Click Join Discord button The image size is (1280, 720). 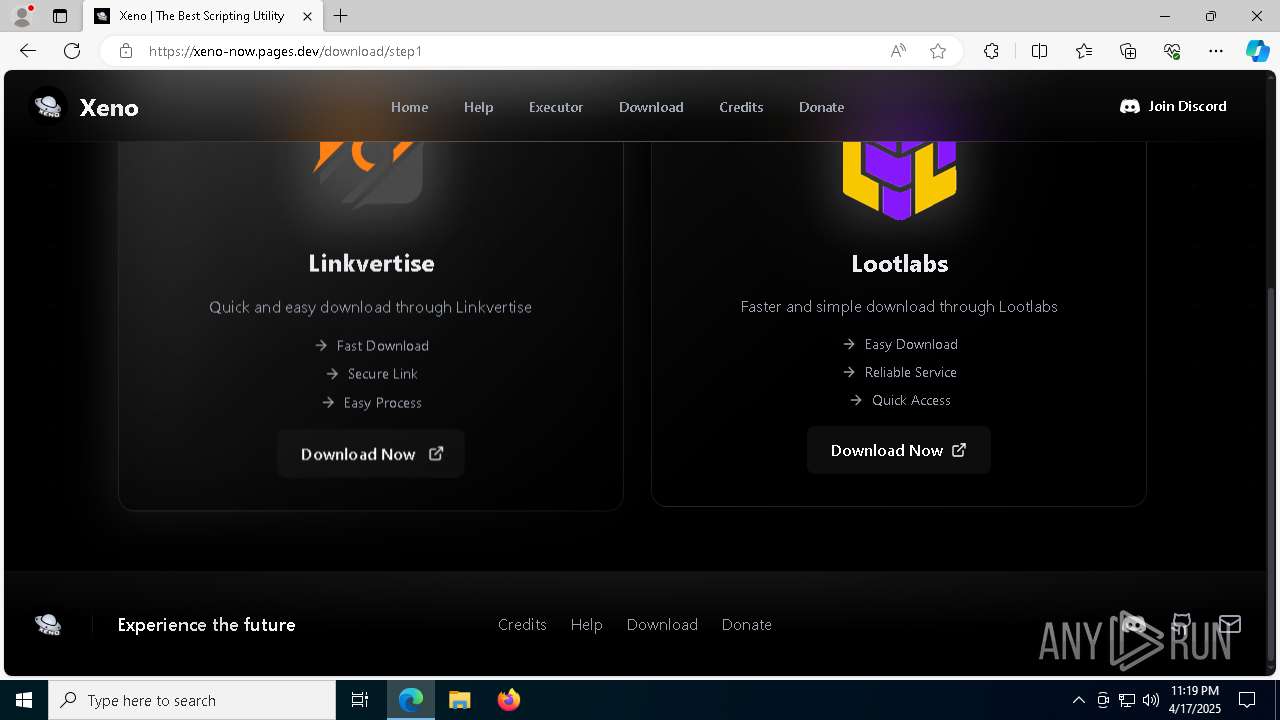coord(1173,106)
